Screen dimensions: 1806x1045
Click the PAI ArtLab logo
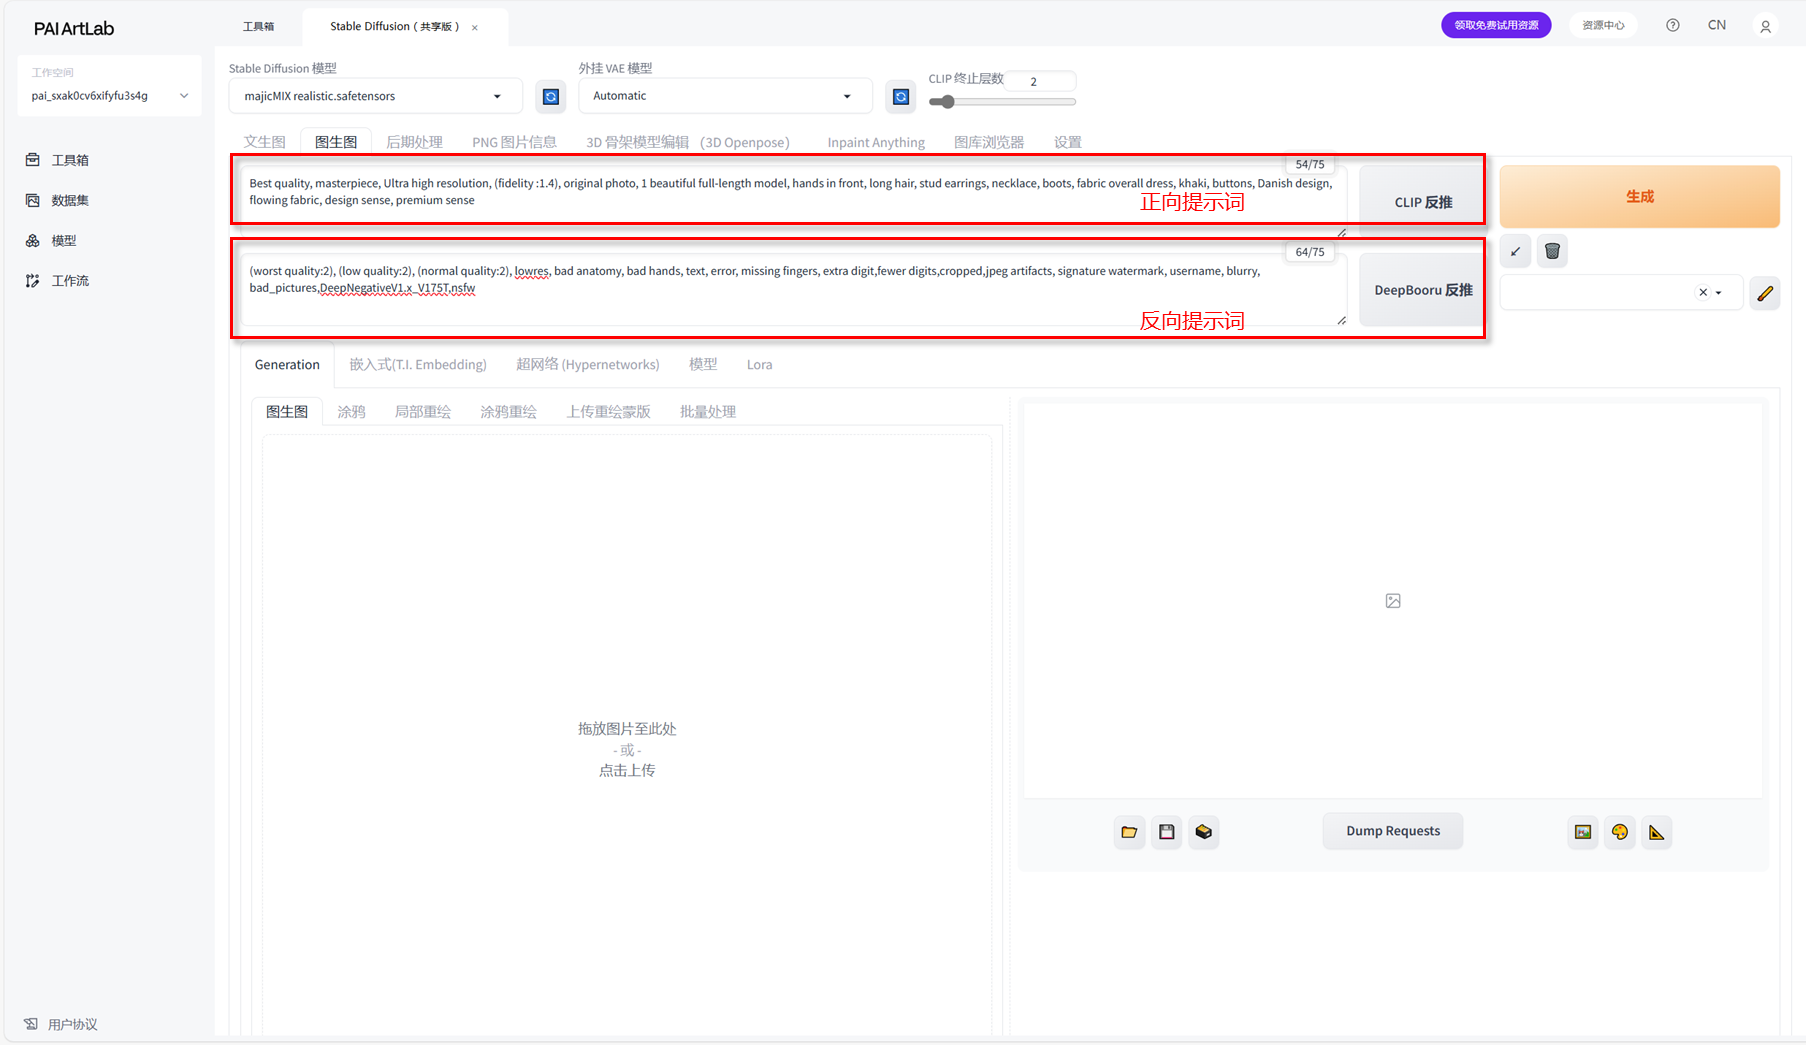[74, 28]
